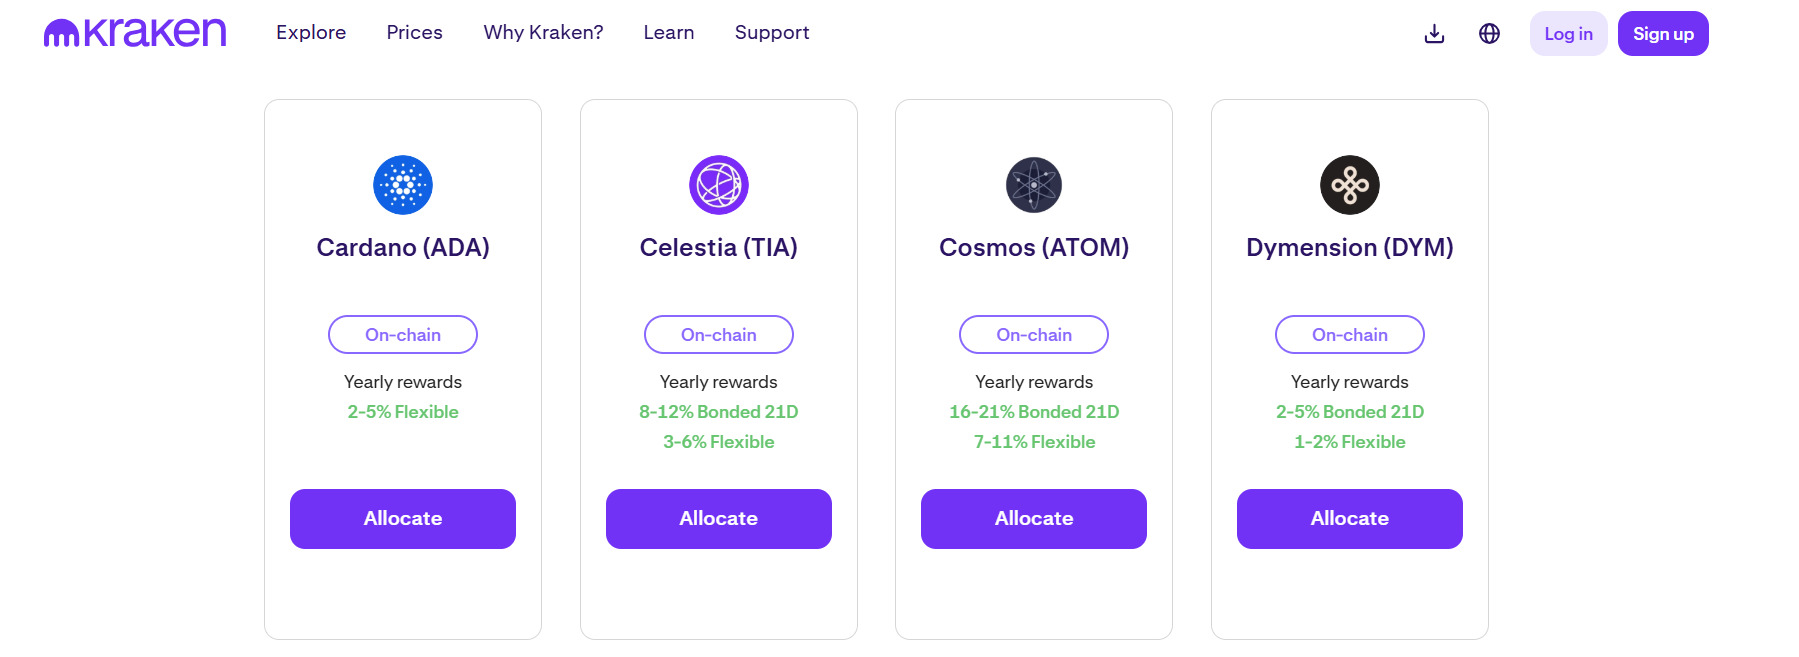The width and height of the screenshot is (1799, 657).
Task: Open the globe language selector
Action: click(1489, 34)
